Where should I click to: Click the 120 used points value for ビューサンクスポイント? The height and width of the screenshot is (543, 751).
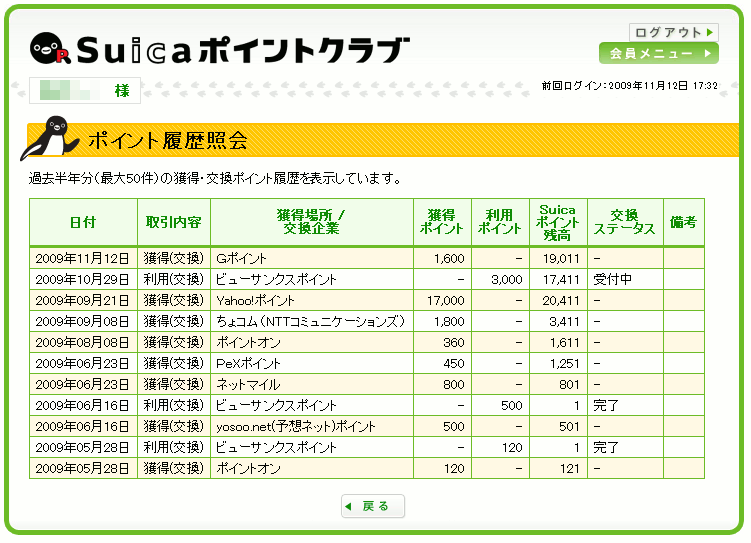tap(512, 448)
